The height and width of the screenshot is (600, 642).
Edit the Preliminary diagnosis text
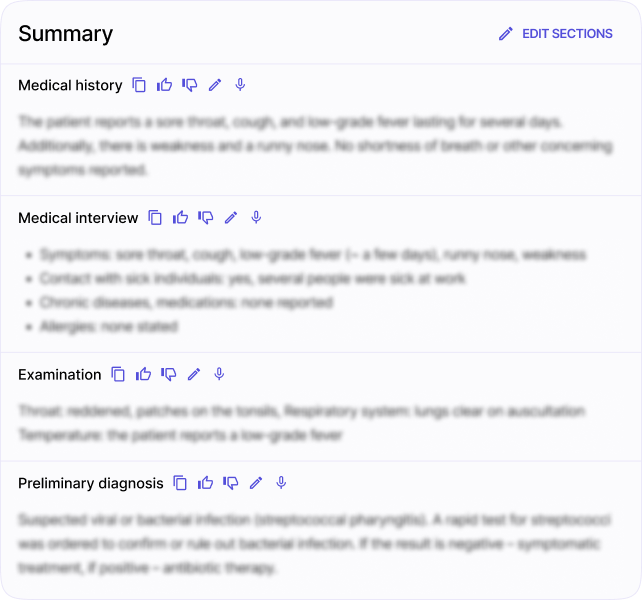click(256, 483)
